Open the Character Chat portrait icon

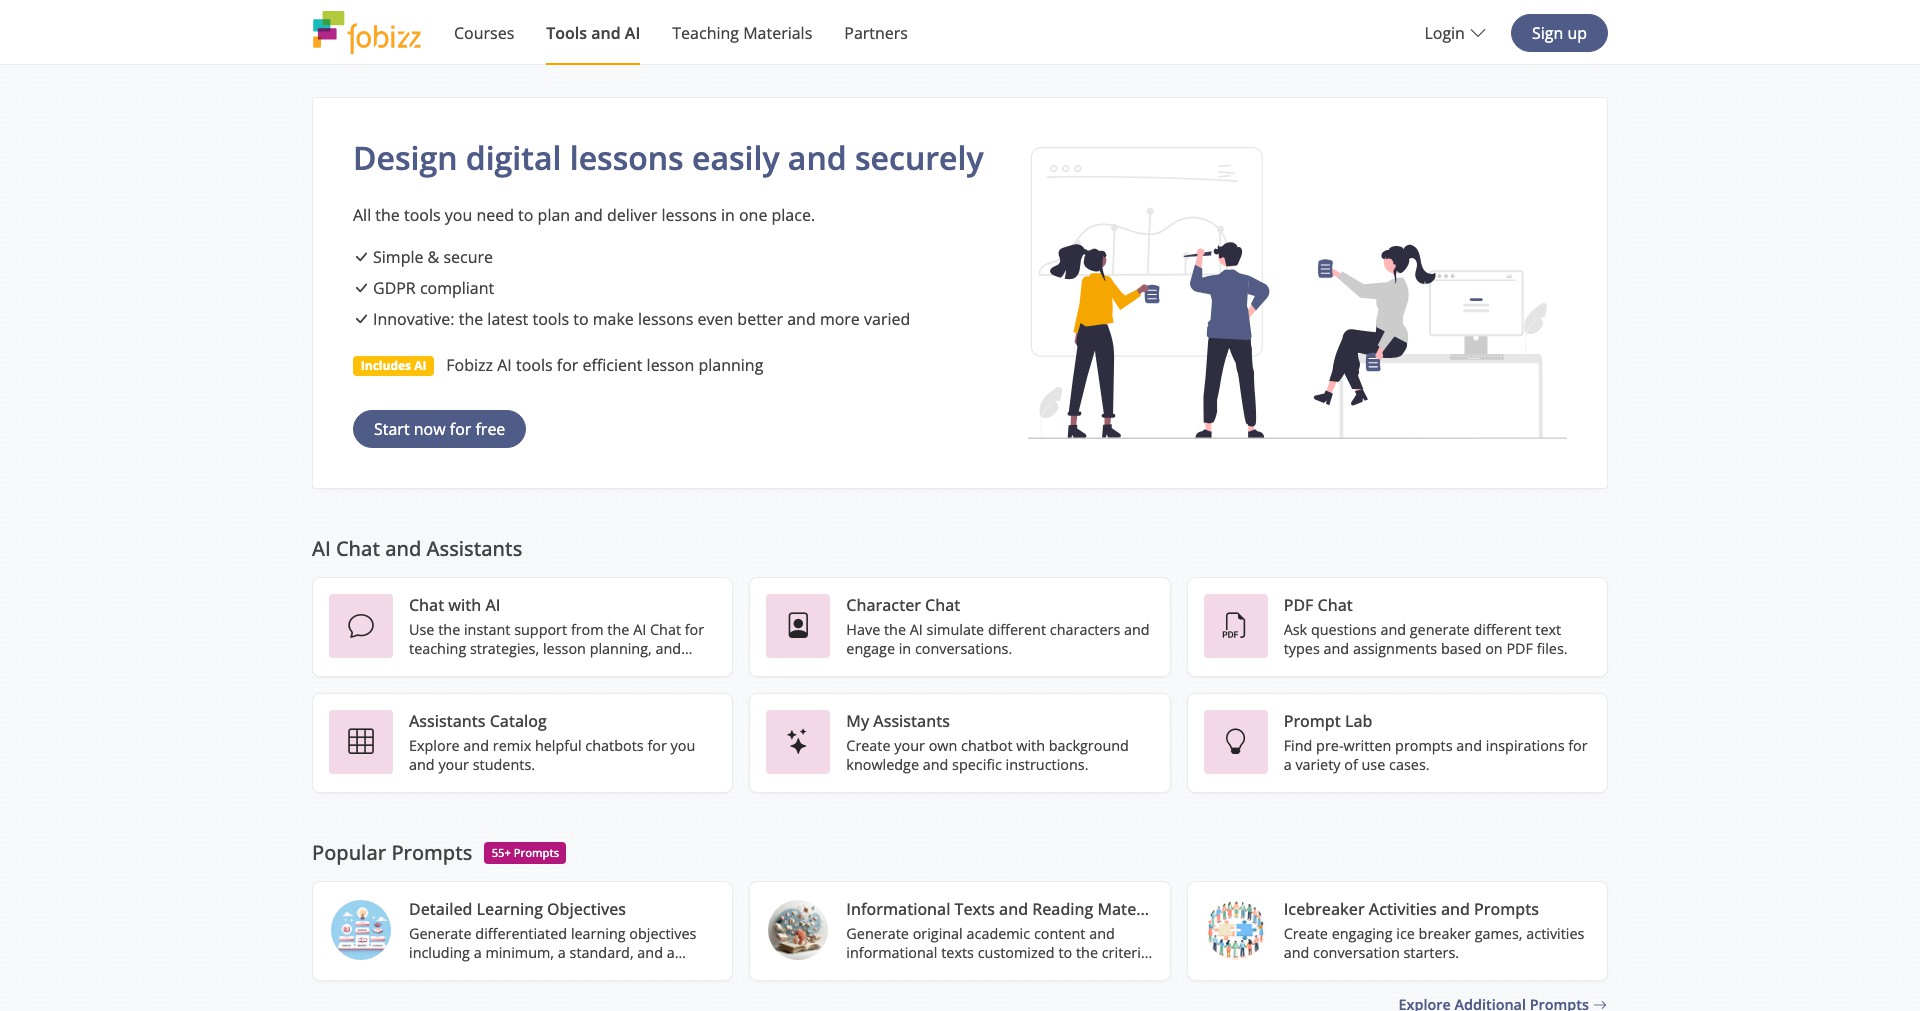[798, 626]
